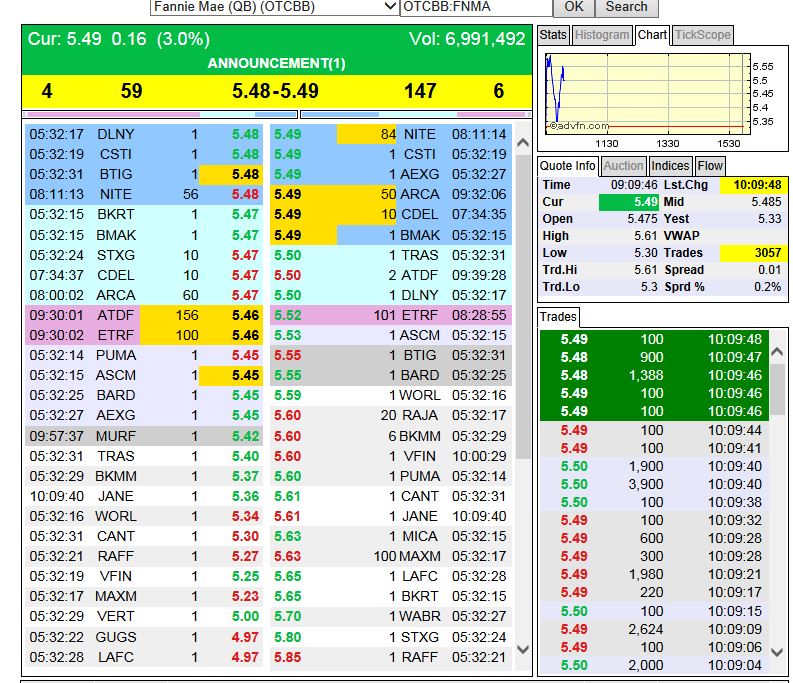The image size is (793, 683).
Task: Click the trades list scrollbar thumb
Action: (x=777, y=388)
